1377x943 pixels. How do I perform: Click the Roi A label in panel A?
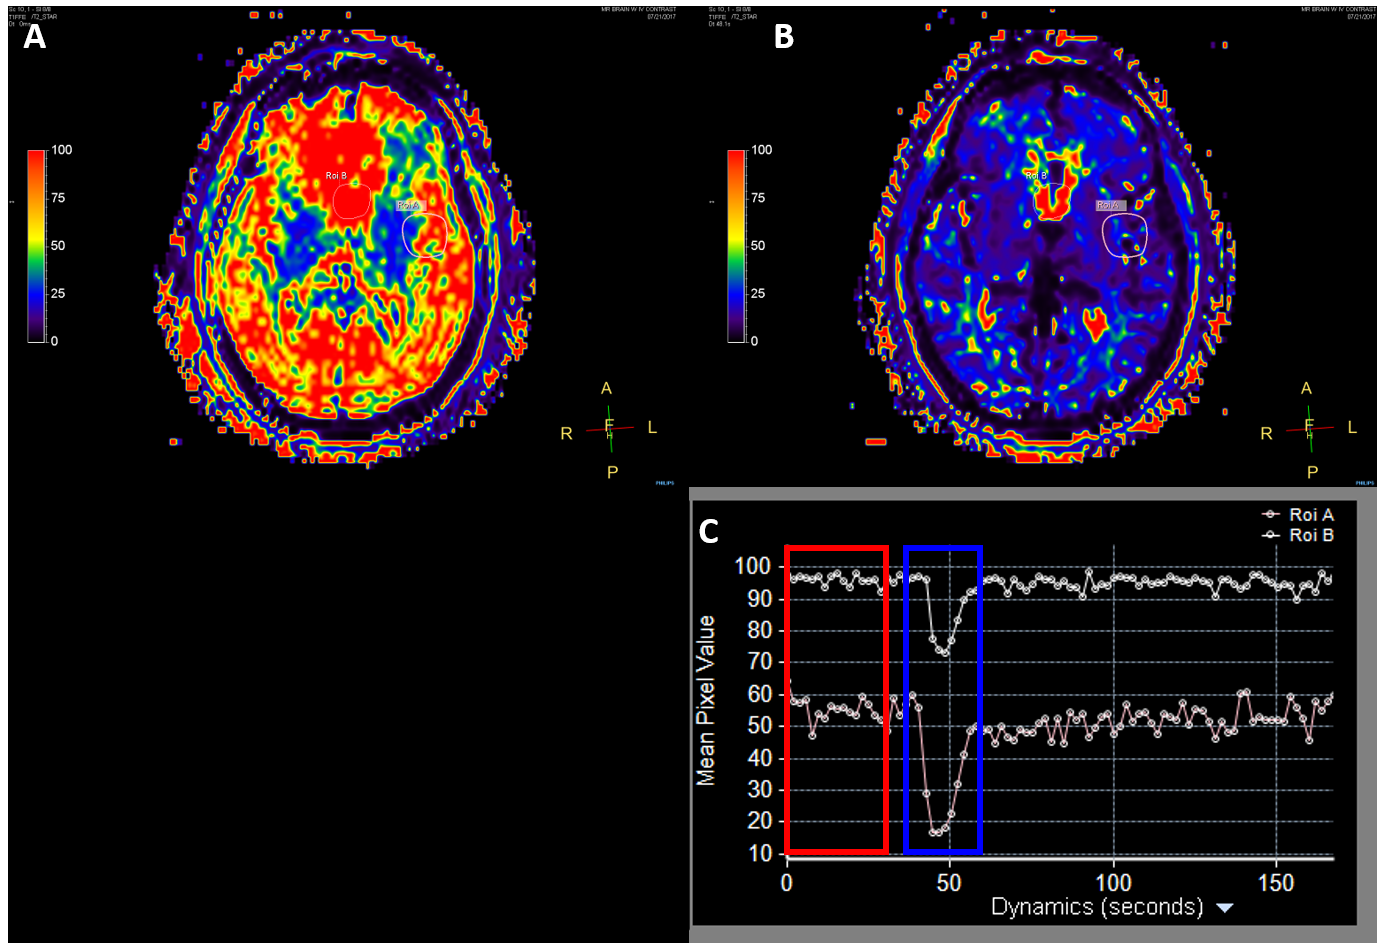pos(409,205)
